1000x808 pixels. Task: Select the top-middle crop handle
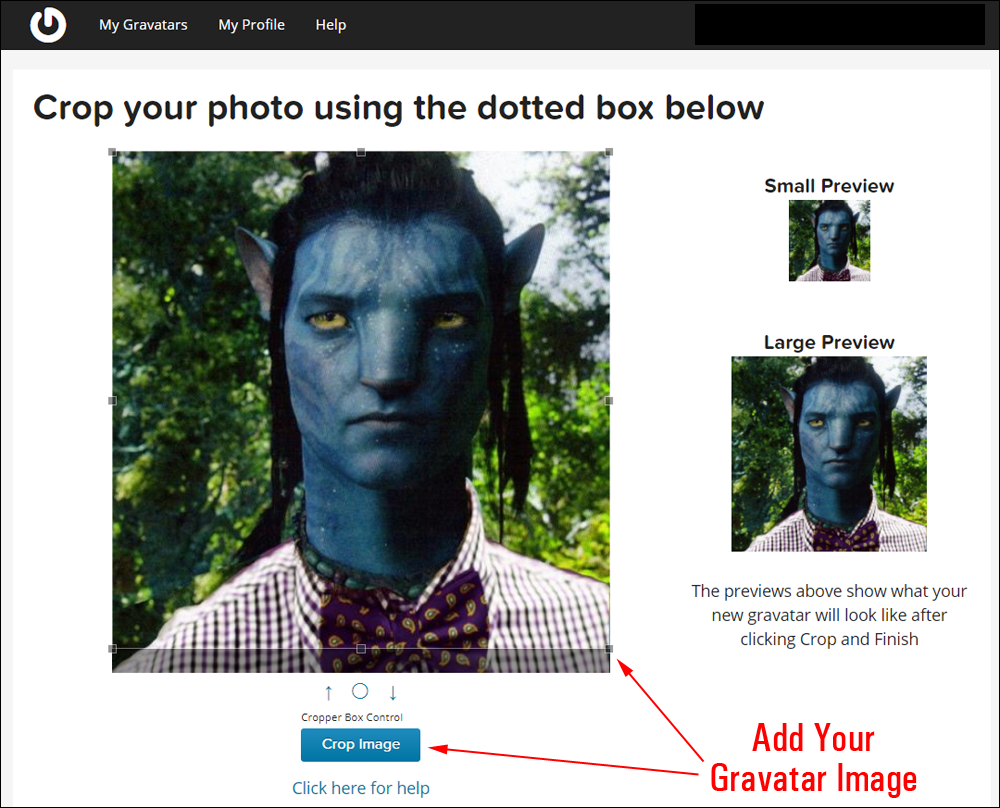[x=361, y=152]
